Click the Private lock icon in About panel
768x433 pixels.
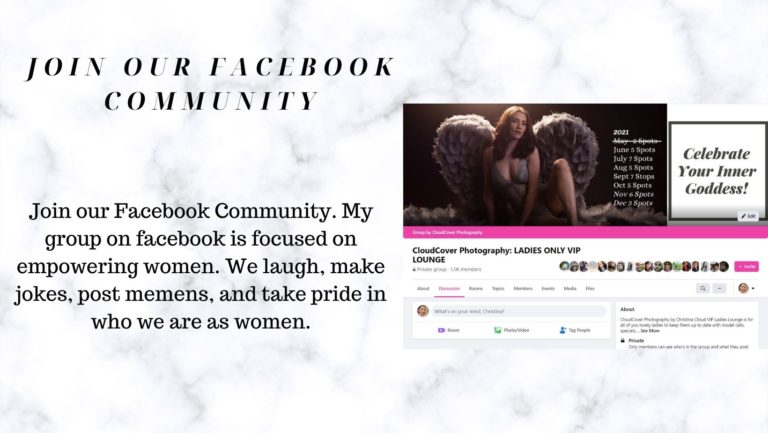[623, 340]
